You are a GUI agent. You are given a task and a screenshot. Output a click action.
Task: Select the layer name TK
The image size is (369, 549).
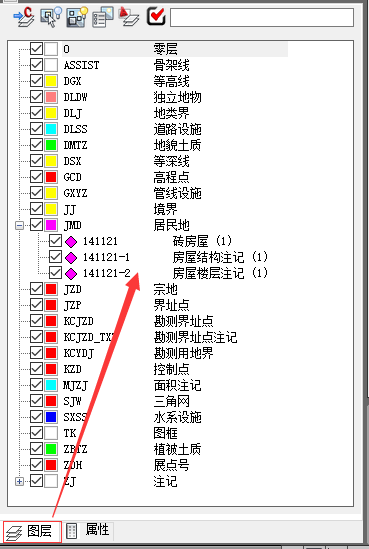coord(70,433)
